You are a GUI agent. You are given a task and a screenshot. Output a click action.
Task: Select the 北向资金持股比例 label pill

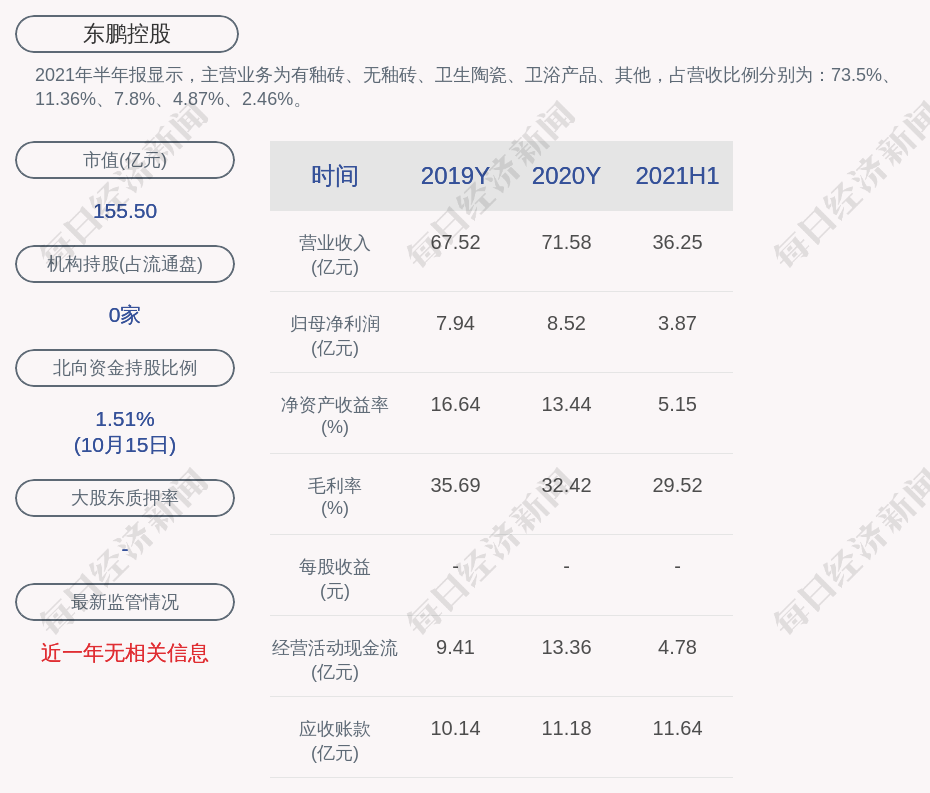click(125, 368)
